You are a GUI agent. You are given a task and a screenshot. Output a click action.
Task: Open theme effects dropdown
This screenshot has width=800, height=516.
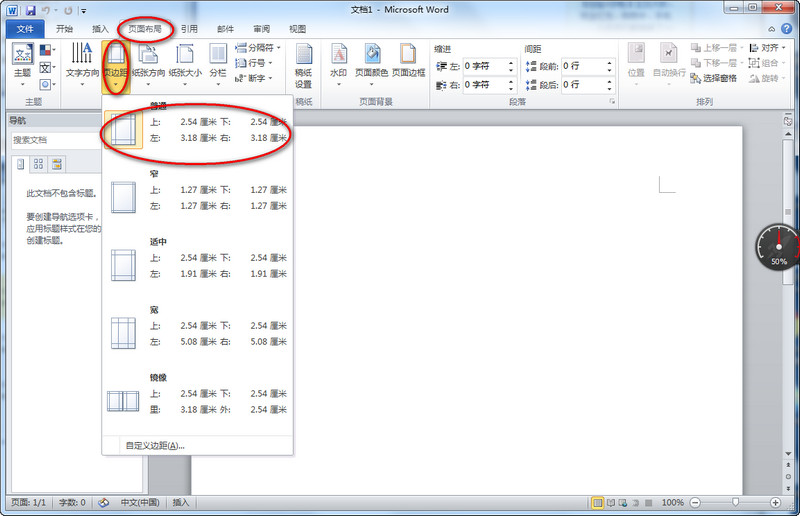[x=47, y=84]
